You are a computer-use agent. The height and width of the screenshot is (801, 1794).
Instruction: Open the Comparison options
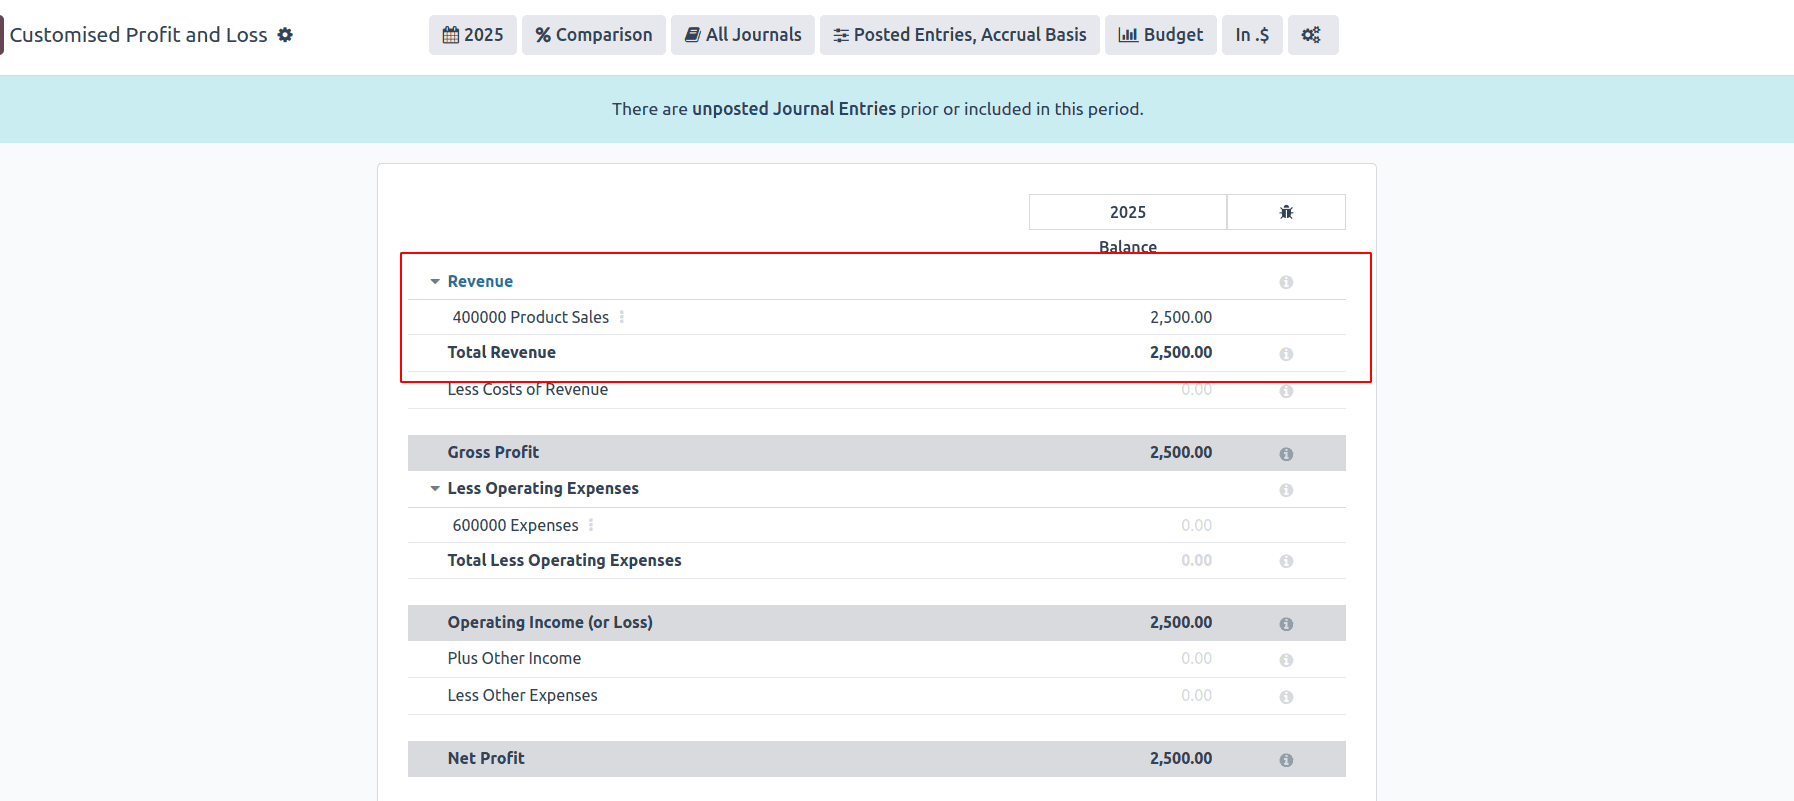click(594, 35)
